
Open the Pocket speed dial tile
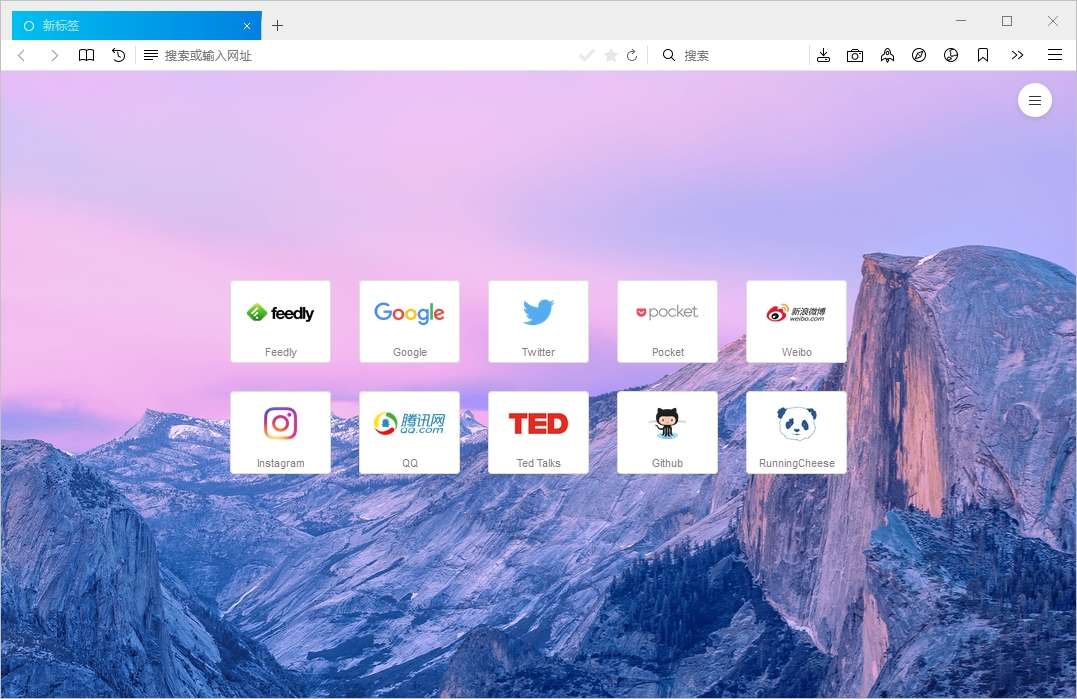click(668, 321)
